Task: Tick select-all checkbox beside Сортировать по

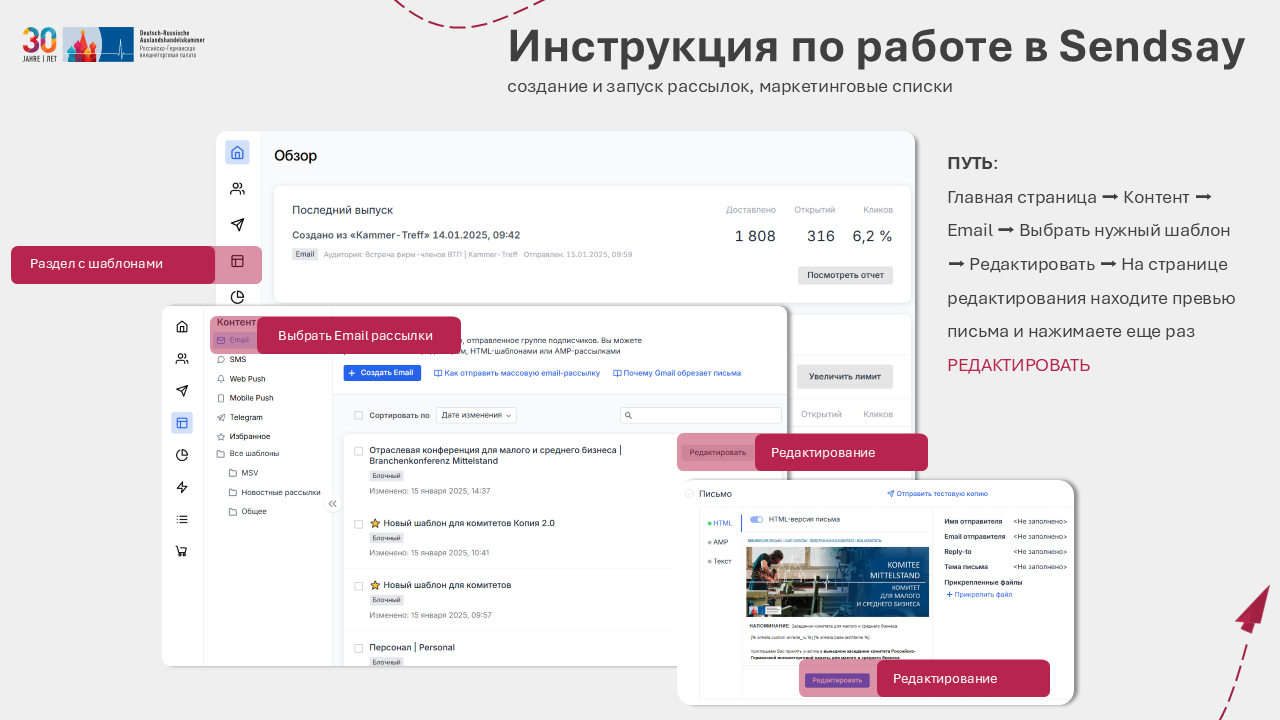Action: pyautogui.click(x=359, y=415)
